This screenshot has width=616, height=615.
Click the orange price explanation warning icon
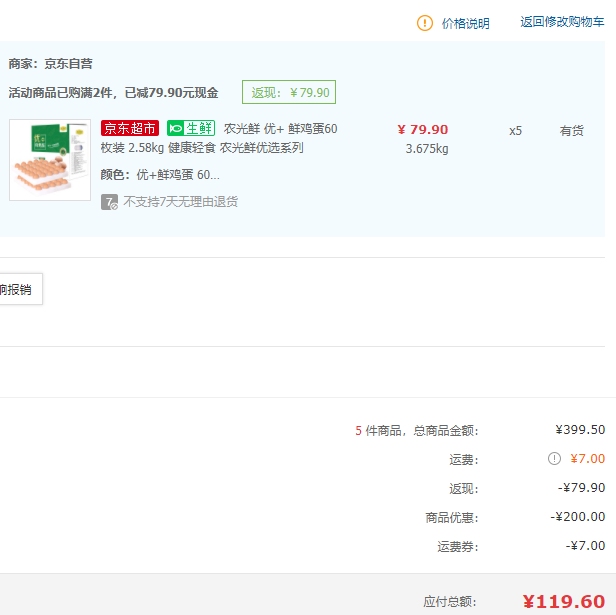click(424, 23)
